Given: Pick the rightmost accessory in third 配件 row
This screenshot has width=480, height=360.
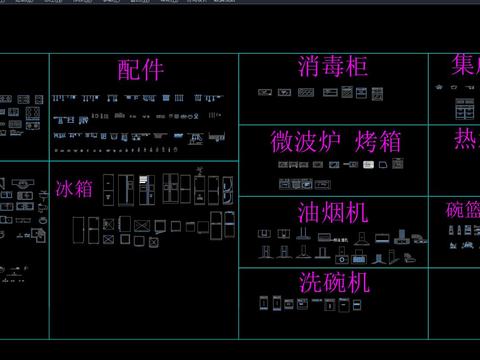Looking at the screenshot, I should 217,137.
